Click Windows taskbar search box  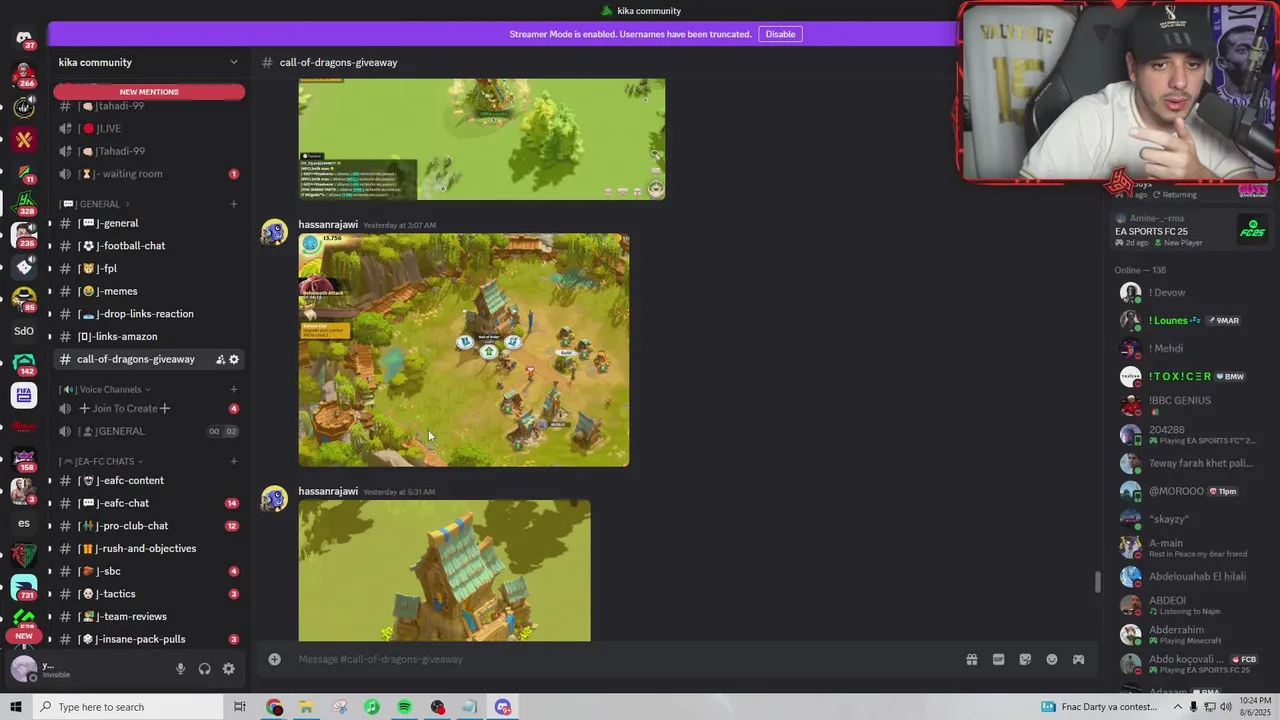pos(130,707)
